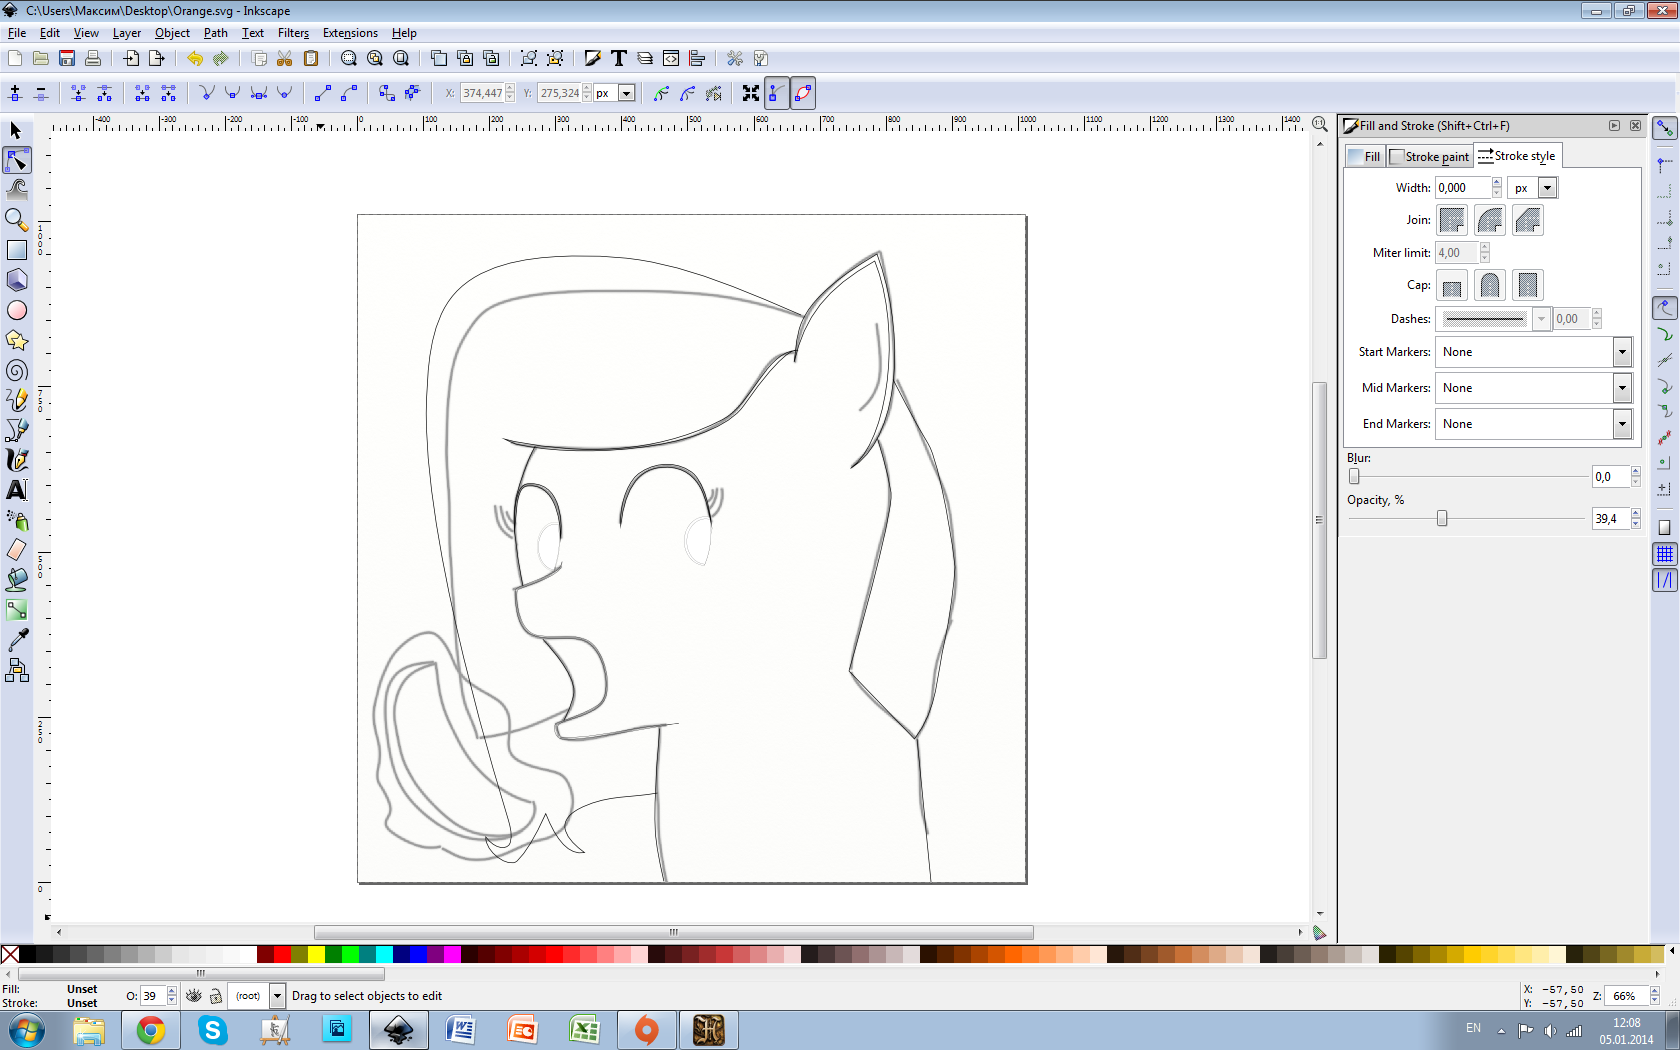
Task: Select the Dropper color picker tool
Action: click(x=16, y=640)
